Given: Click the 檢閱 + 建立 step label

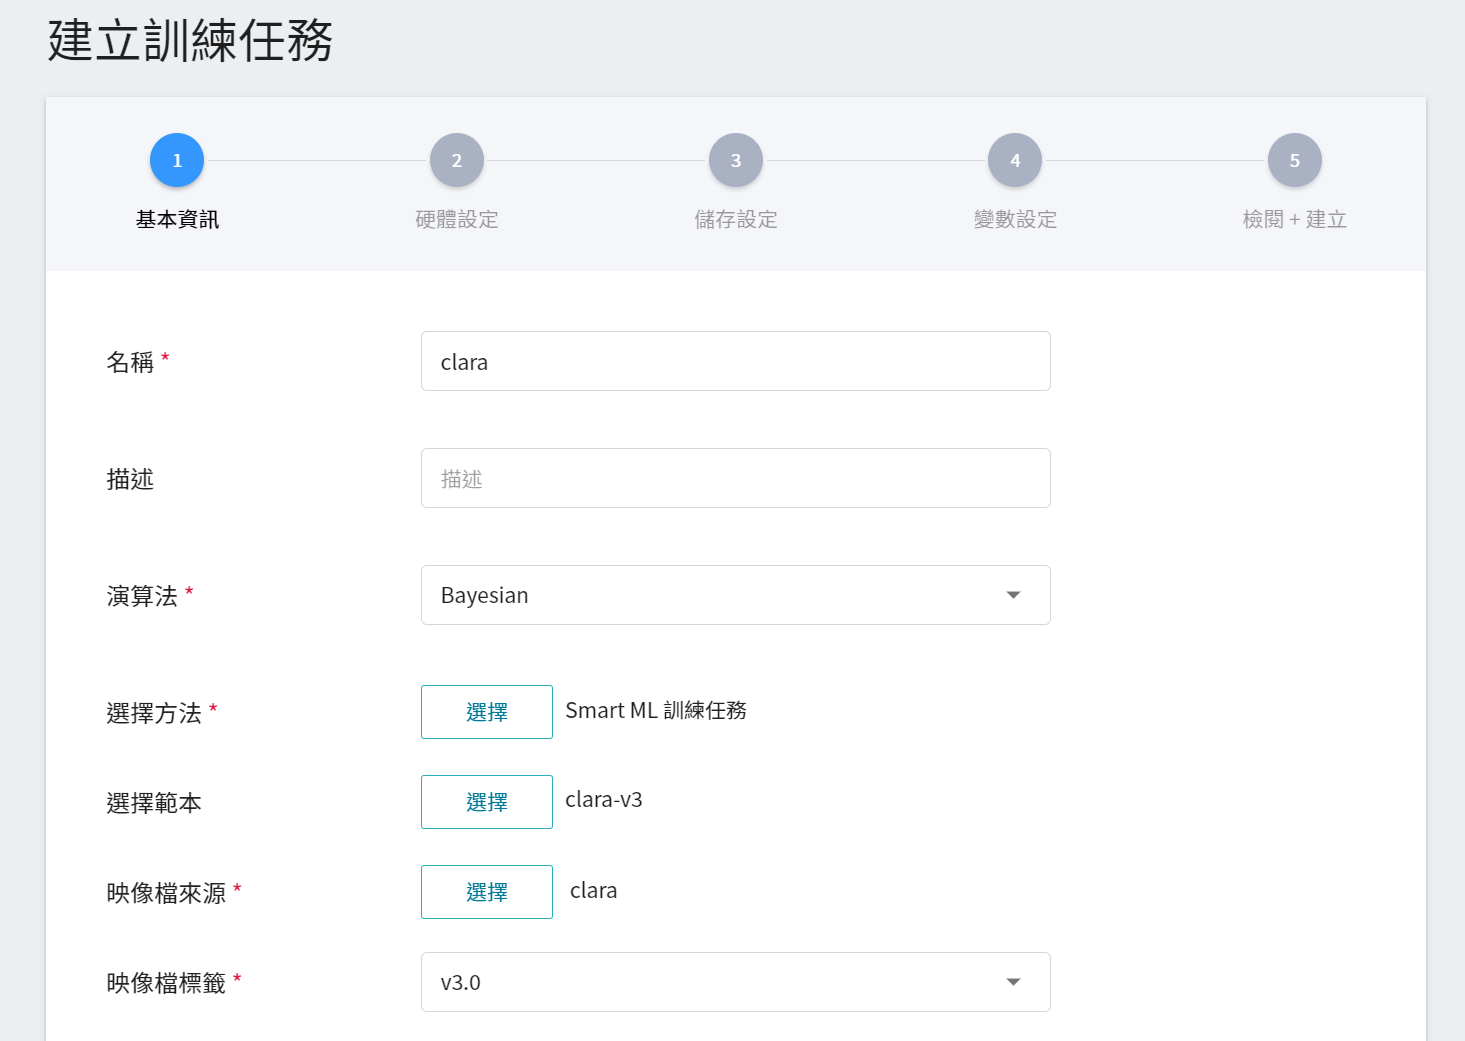Looking at the screenshot, I should [1294, 219].
